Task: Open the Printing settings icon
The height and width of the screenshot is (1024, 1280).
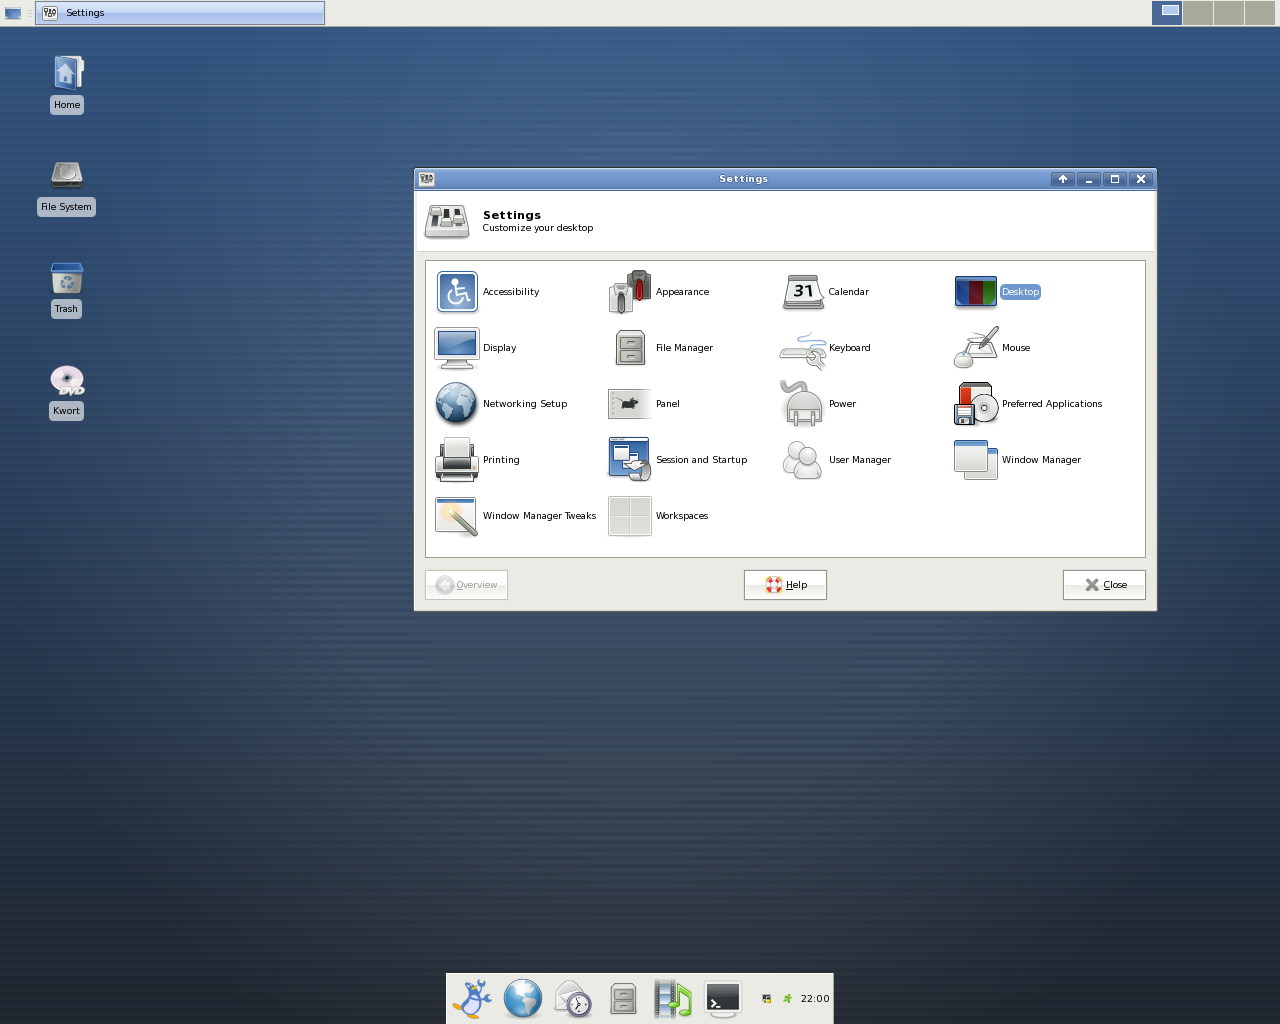Action: [457, 460]
